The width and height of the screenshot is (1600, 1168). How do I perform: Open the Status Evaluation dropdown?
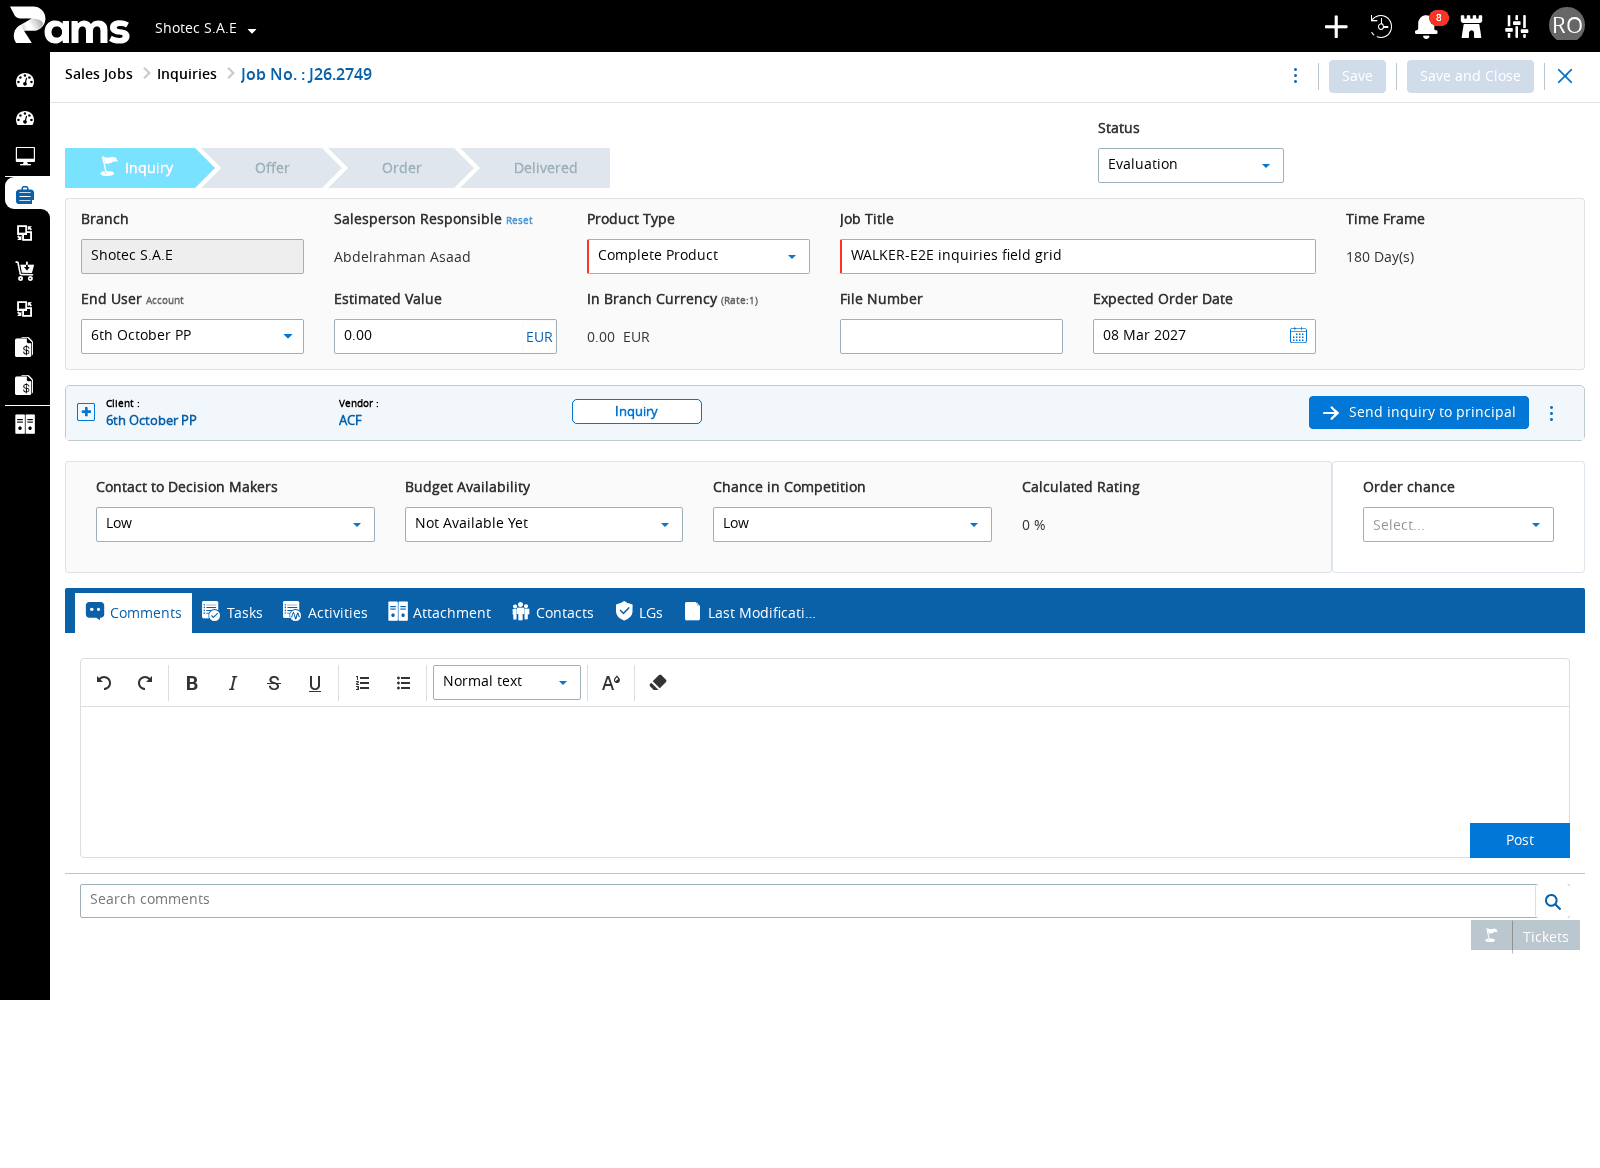(x=1190, y=166)
